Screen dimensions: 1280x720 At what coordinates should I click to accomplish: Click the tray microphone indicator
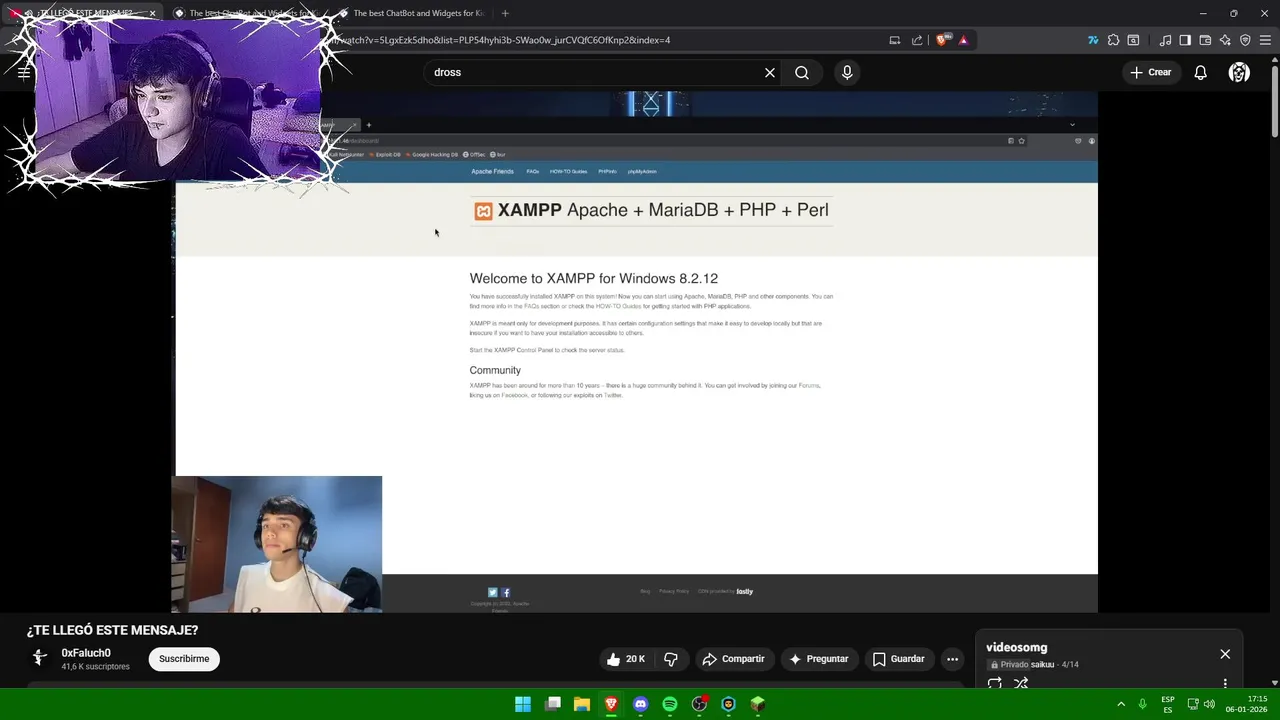click(1142, 704)
